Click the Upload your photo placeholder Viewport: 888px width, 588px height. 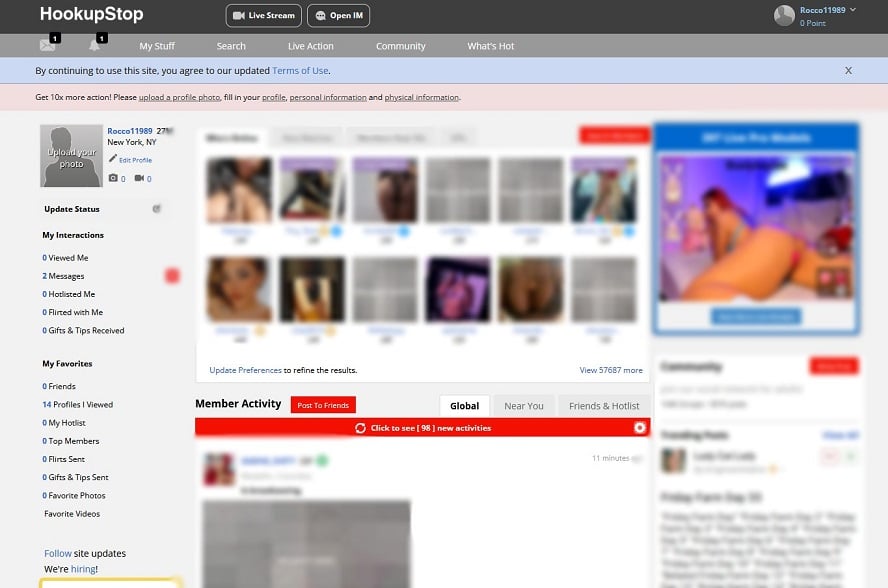pos(71,156)
